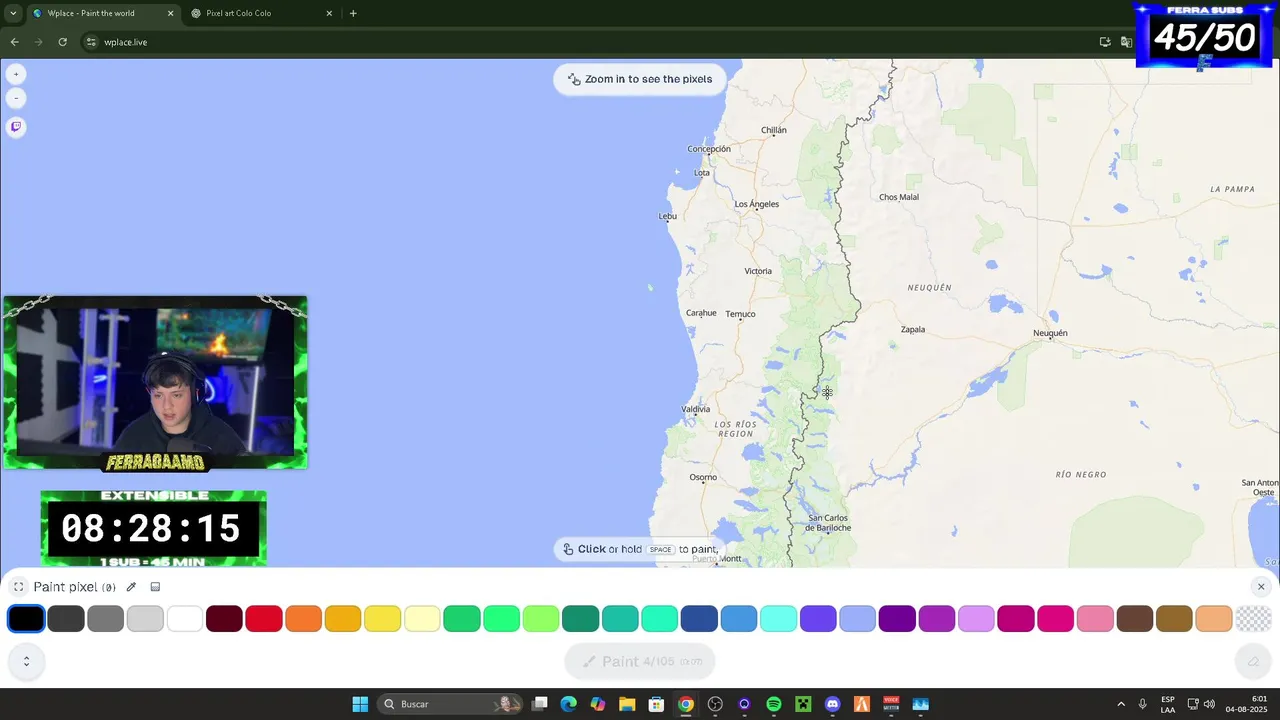Select the orange color swatch
The height and width of the screenshot is (720, 1280).
(x=303, y=619)
